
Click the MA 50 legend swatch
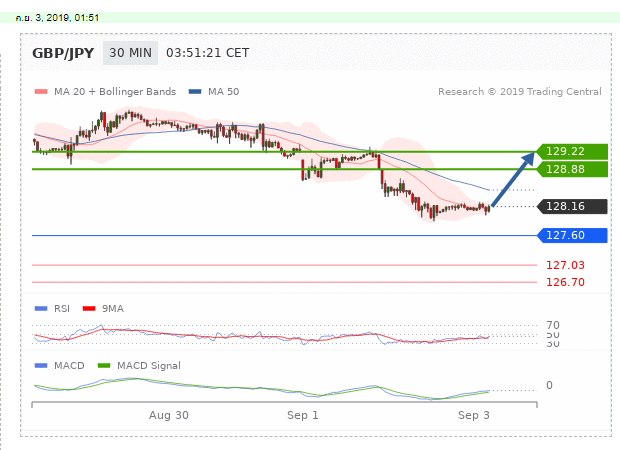tap(195, 92)
